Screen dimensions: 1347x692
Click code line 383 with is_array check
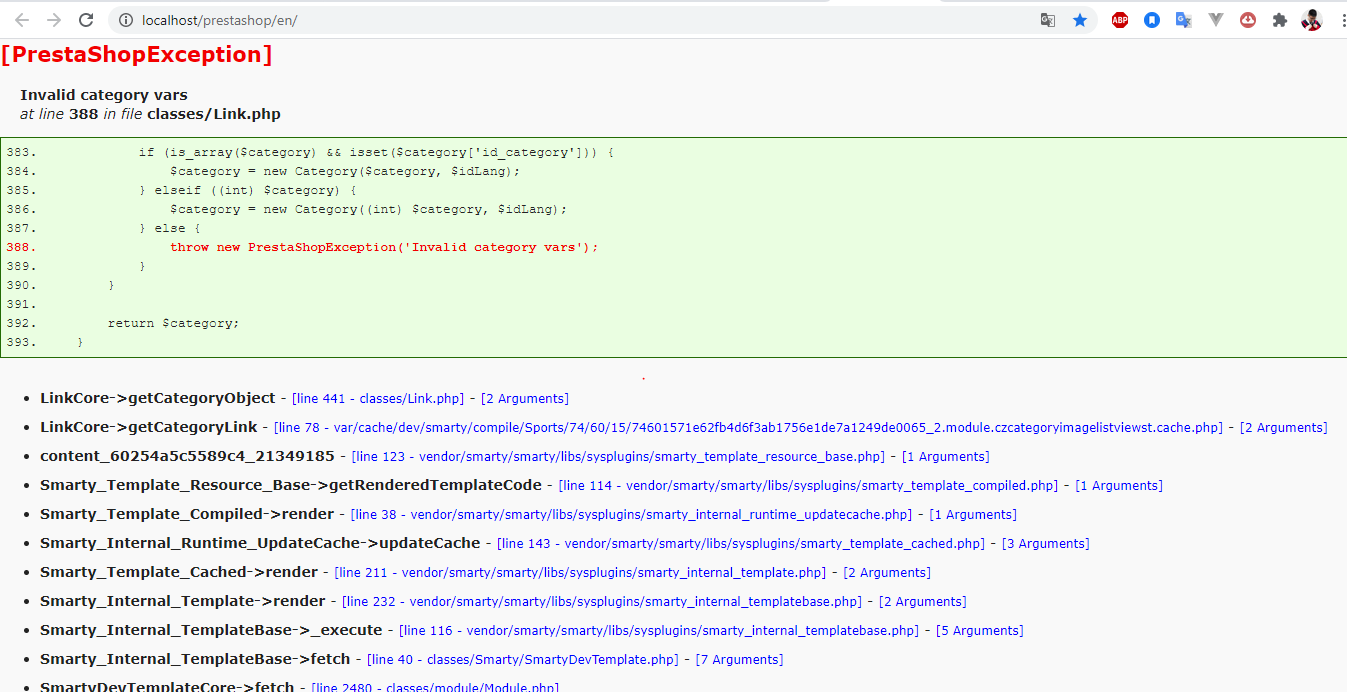point(376,152)
